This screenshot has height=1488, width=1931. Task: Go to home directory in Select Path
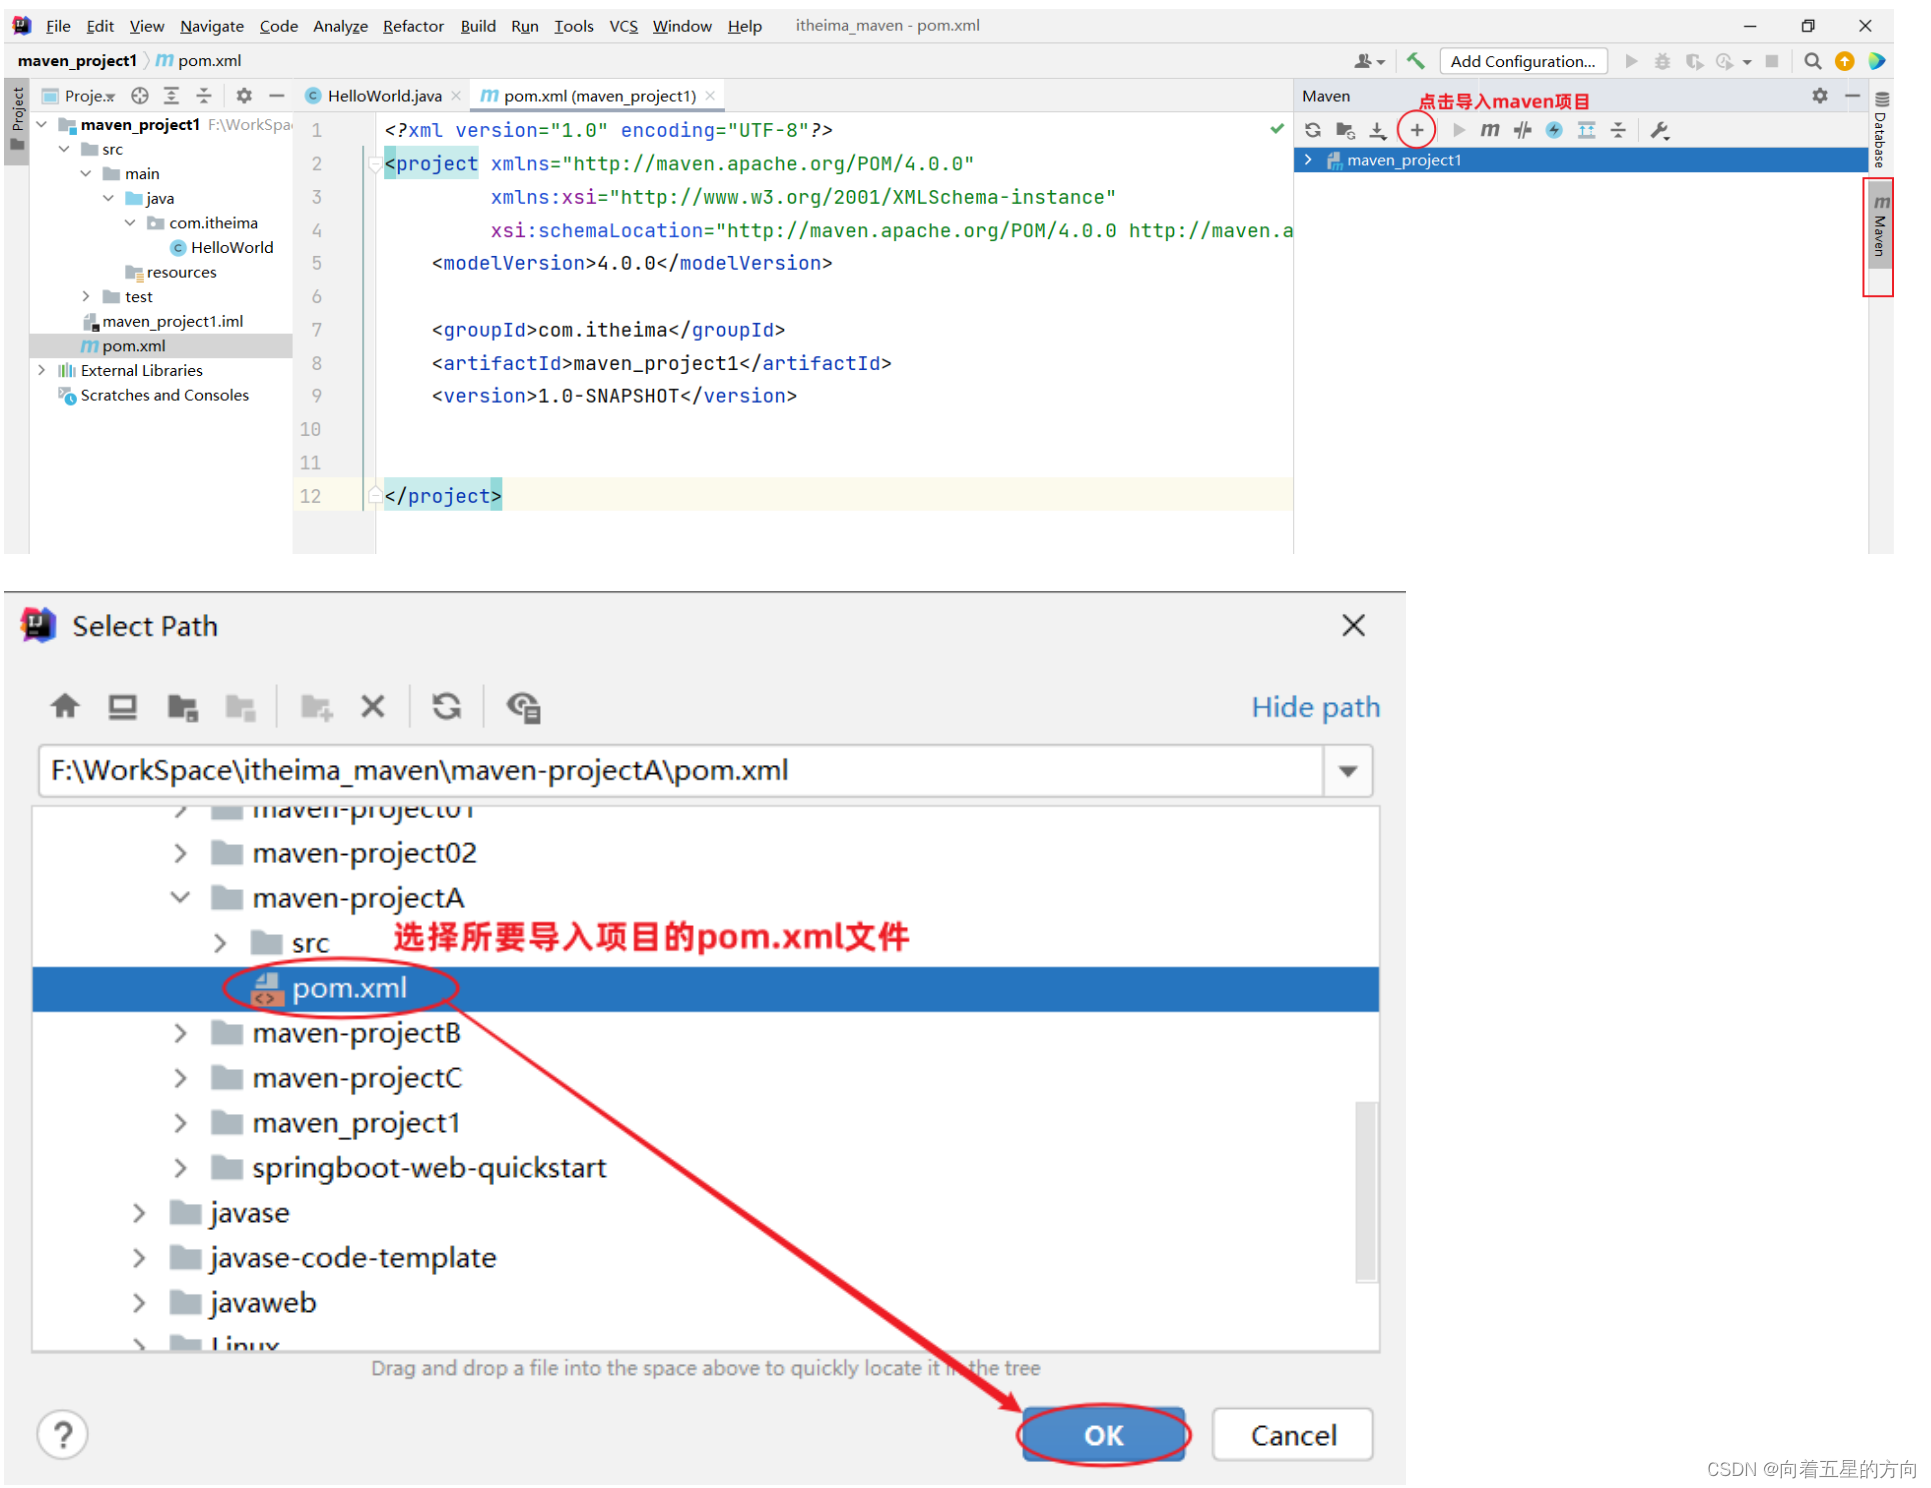(65, 707)
